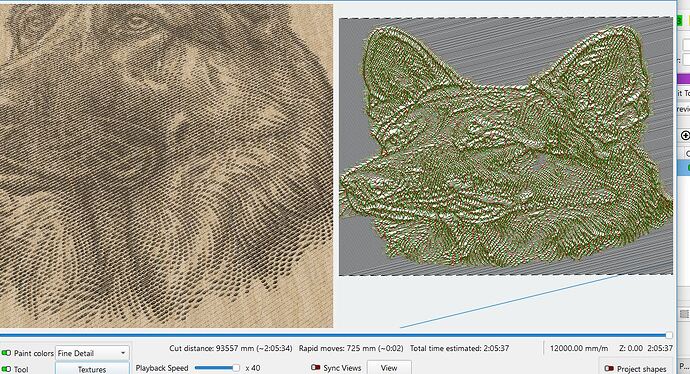Toggle the Paint colors switch
The height and width of the screenshot is (374, 690).
pyautogui.click(x=6, y=353)
